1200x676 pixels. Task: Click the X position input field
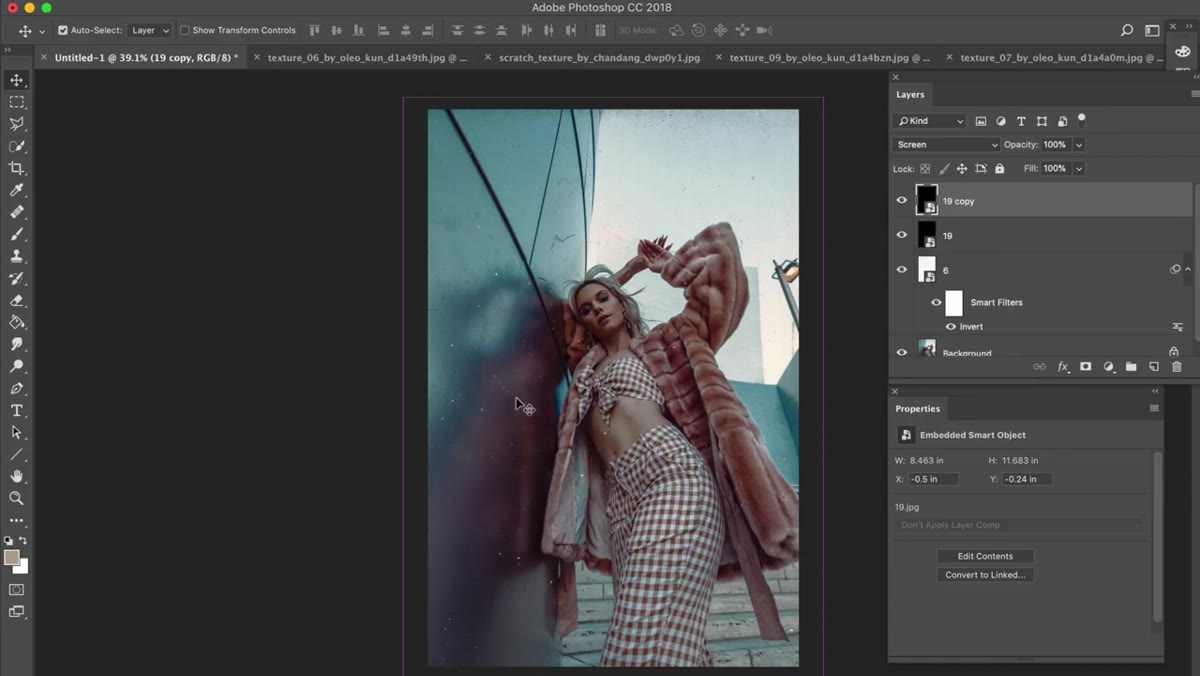click(x=932, y=479)
